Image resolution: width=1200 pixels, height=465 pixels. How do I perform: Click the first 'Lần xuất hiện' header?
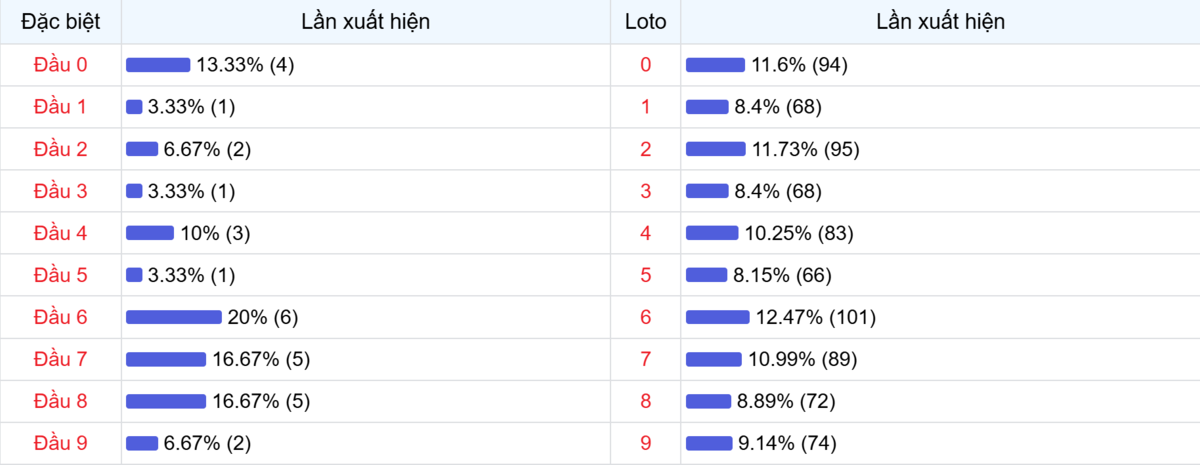point(365,22)
